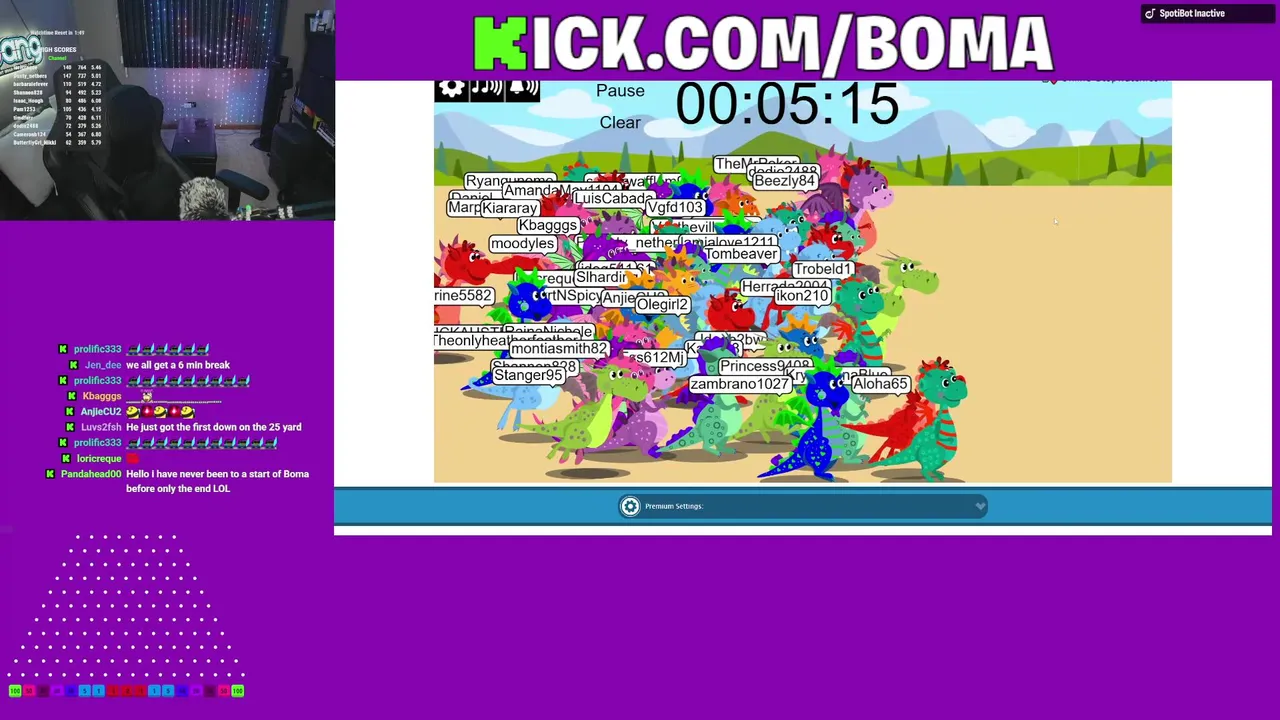Select the moodyles name tag
Screen dimensions: 1280x720
522,243
